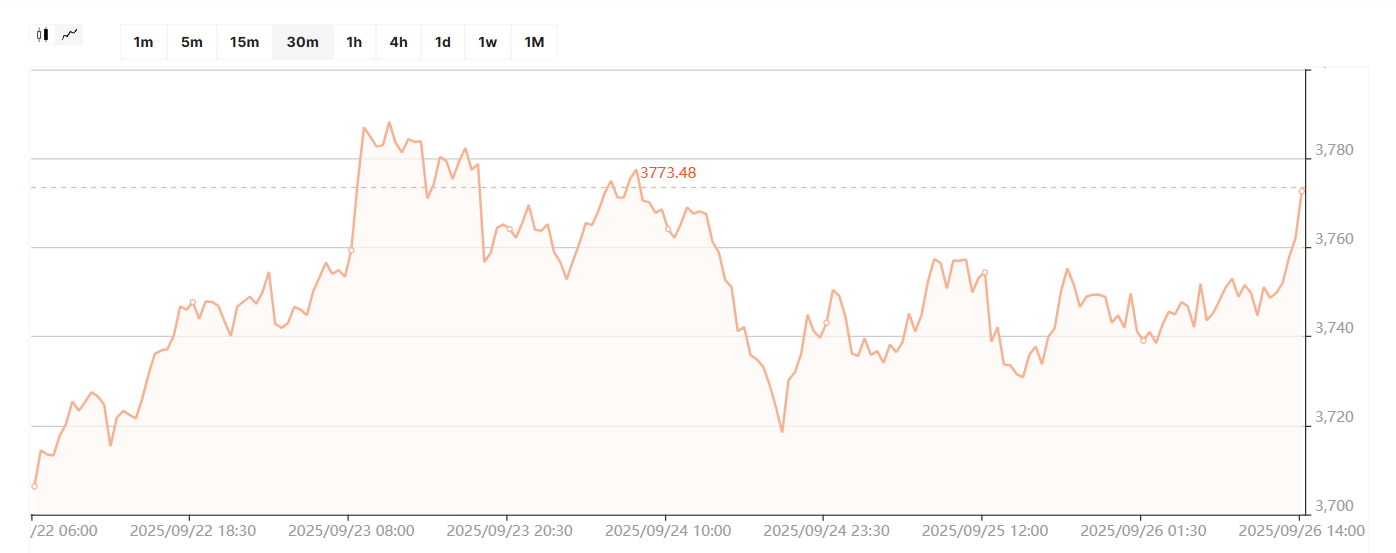The image size is (1396, 553).
Task: Click the 2025/09/25 12:00 axis label
Action: coord(985,531)
